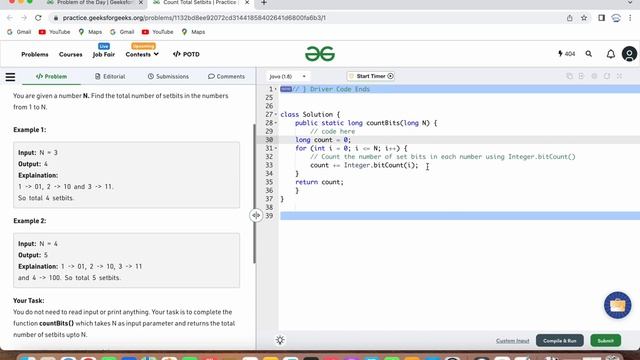640x360 pixels.
Task: Click Start Timer toggle
Action: [x=371, y=76]
